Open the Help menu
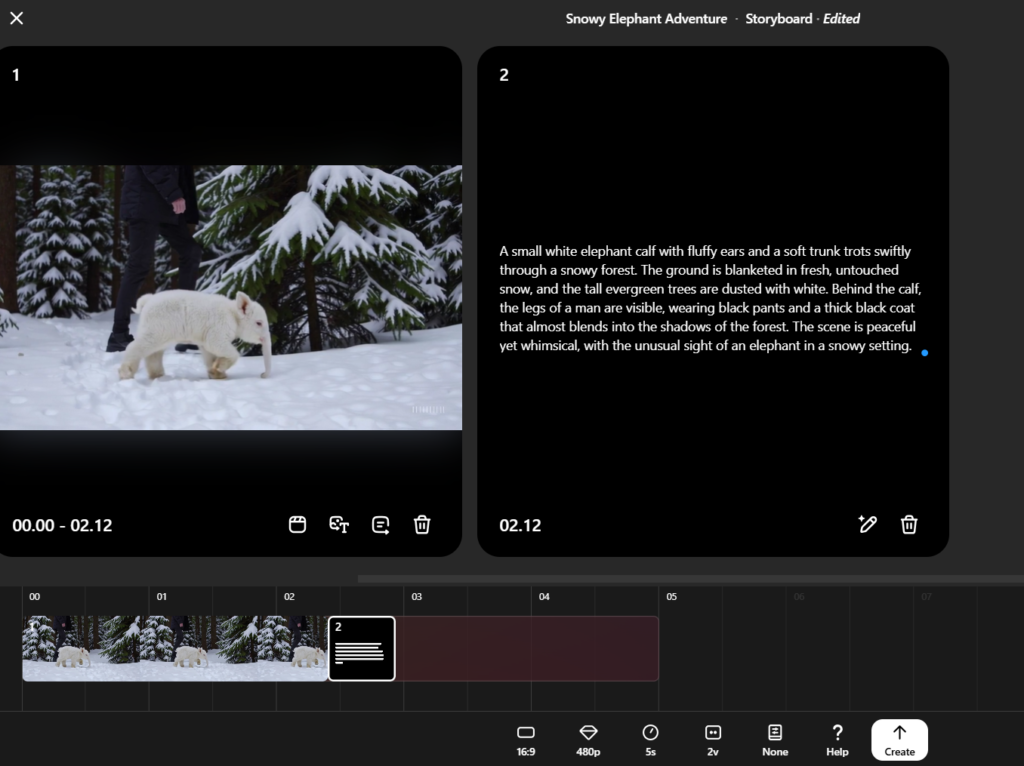 point(837,740)
